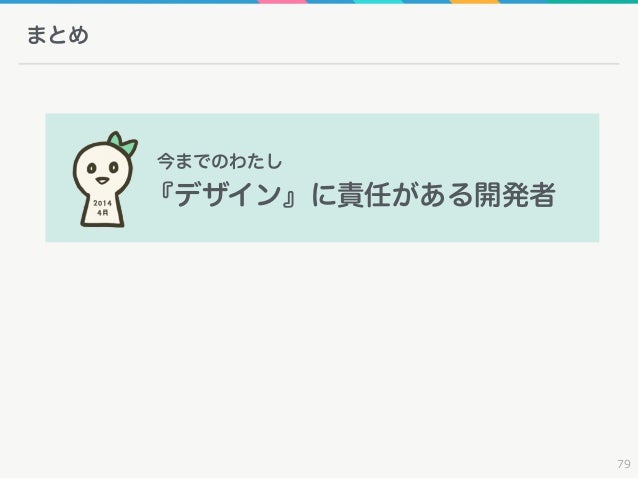The image size is (638, 479).
Task: Click the page number 79
Action: click(x=624, y=464)
